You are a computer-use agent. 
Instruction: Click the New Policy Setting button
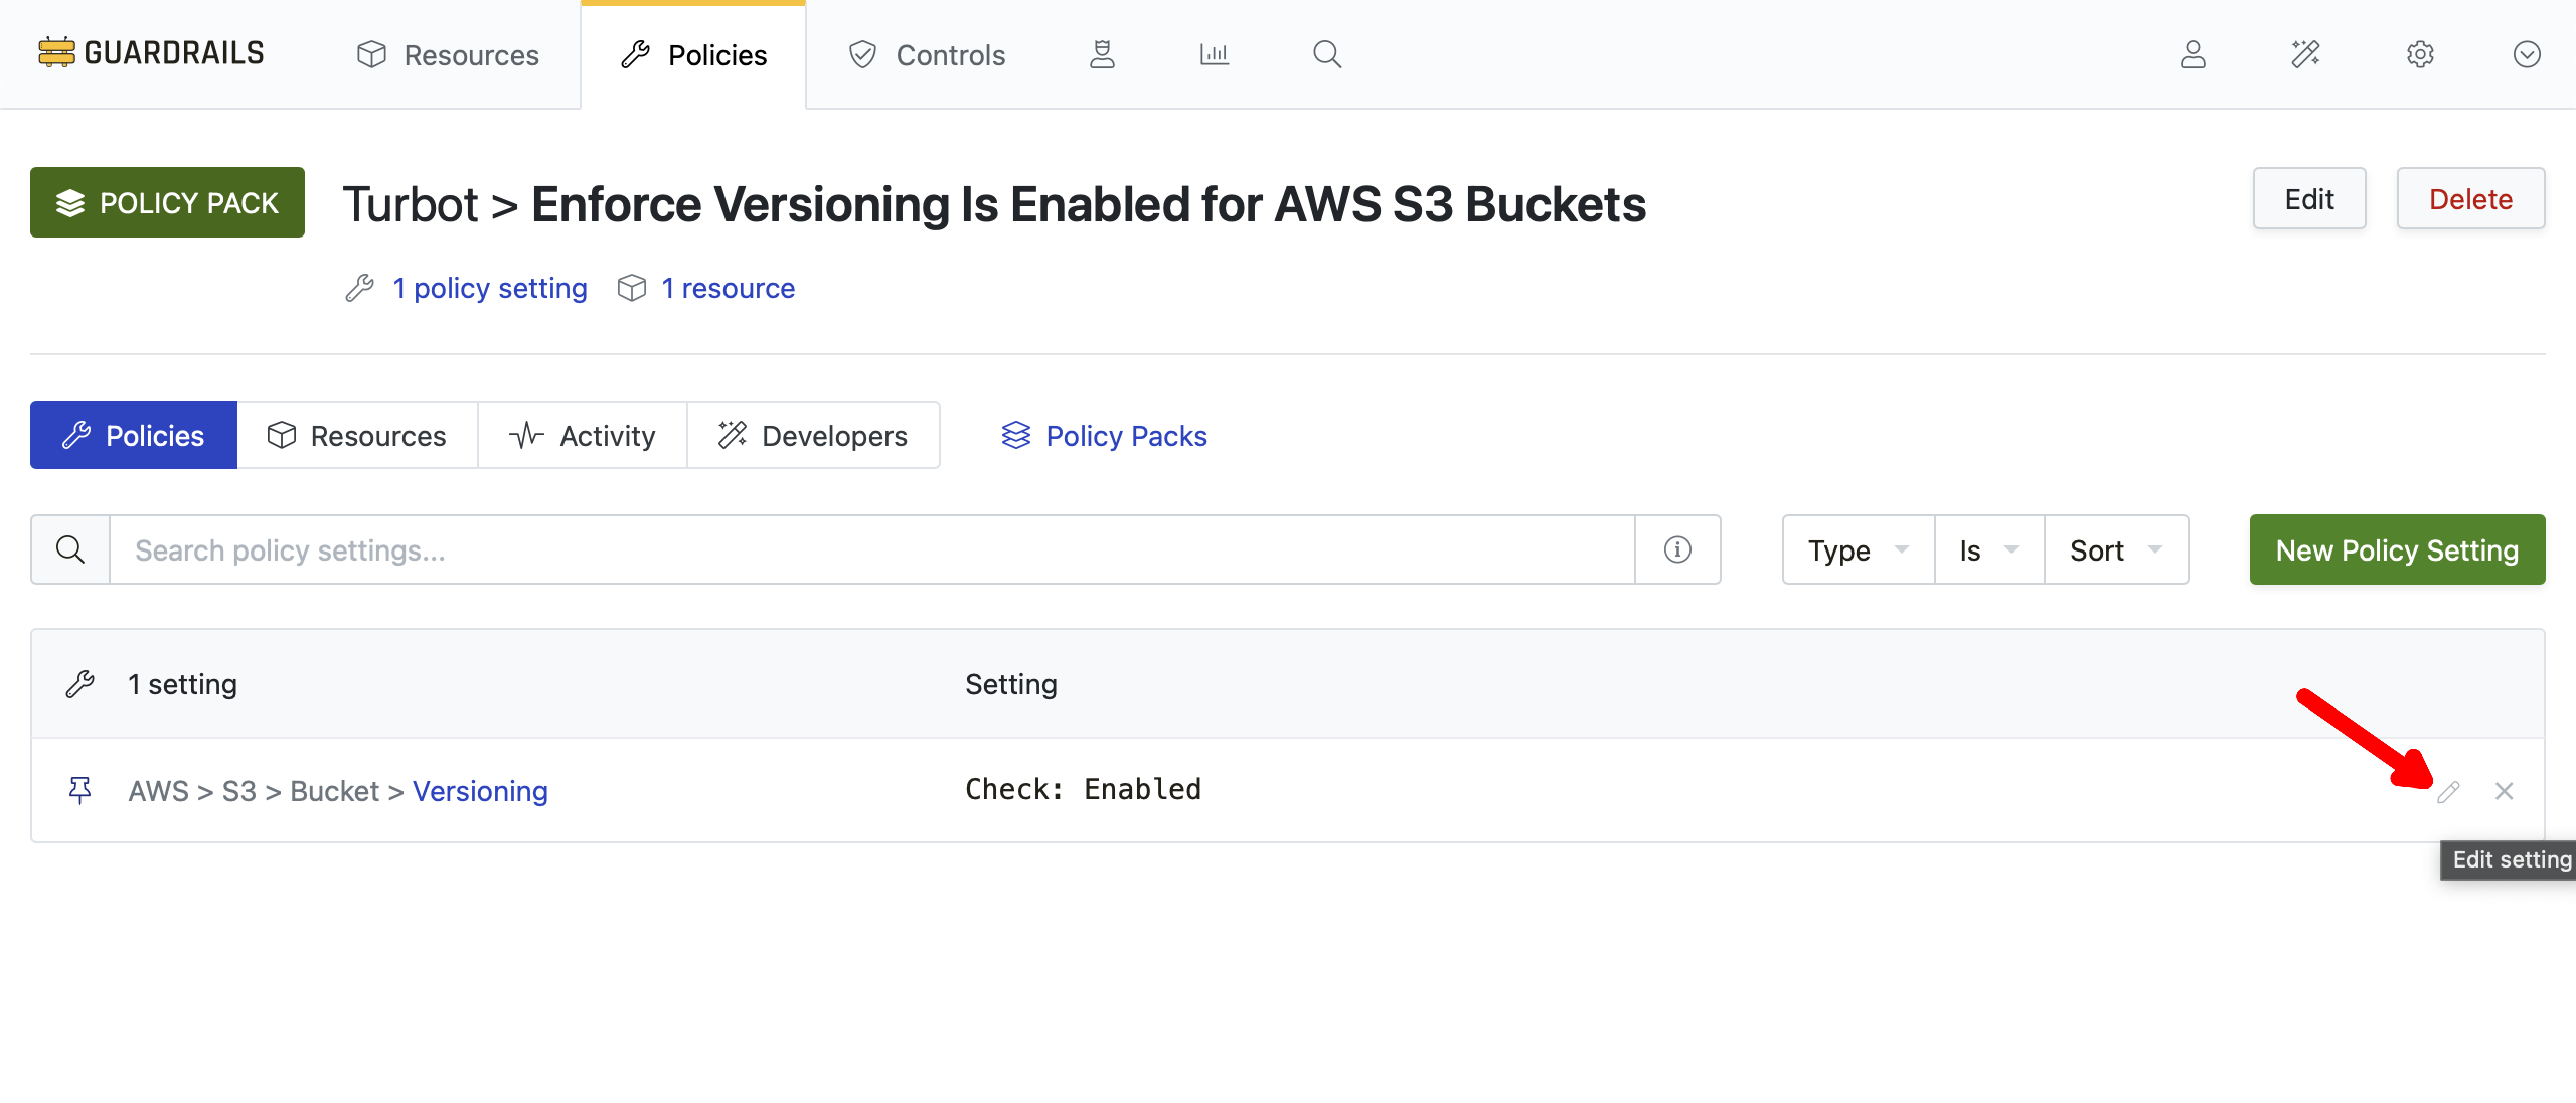(2396, 549)
